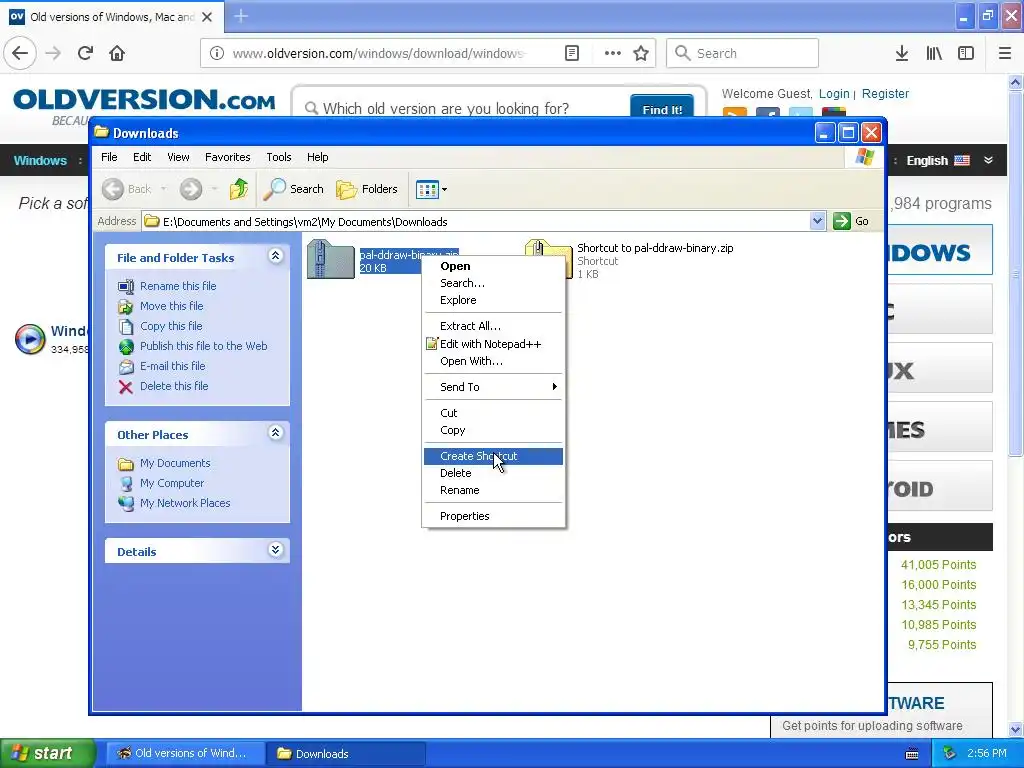Open Send To submenu arrow

click(x=554, y=387)
